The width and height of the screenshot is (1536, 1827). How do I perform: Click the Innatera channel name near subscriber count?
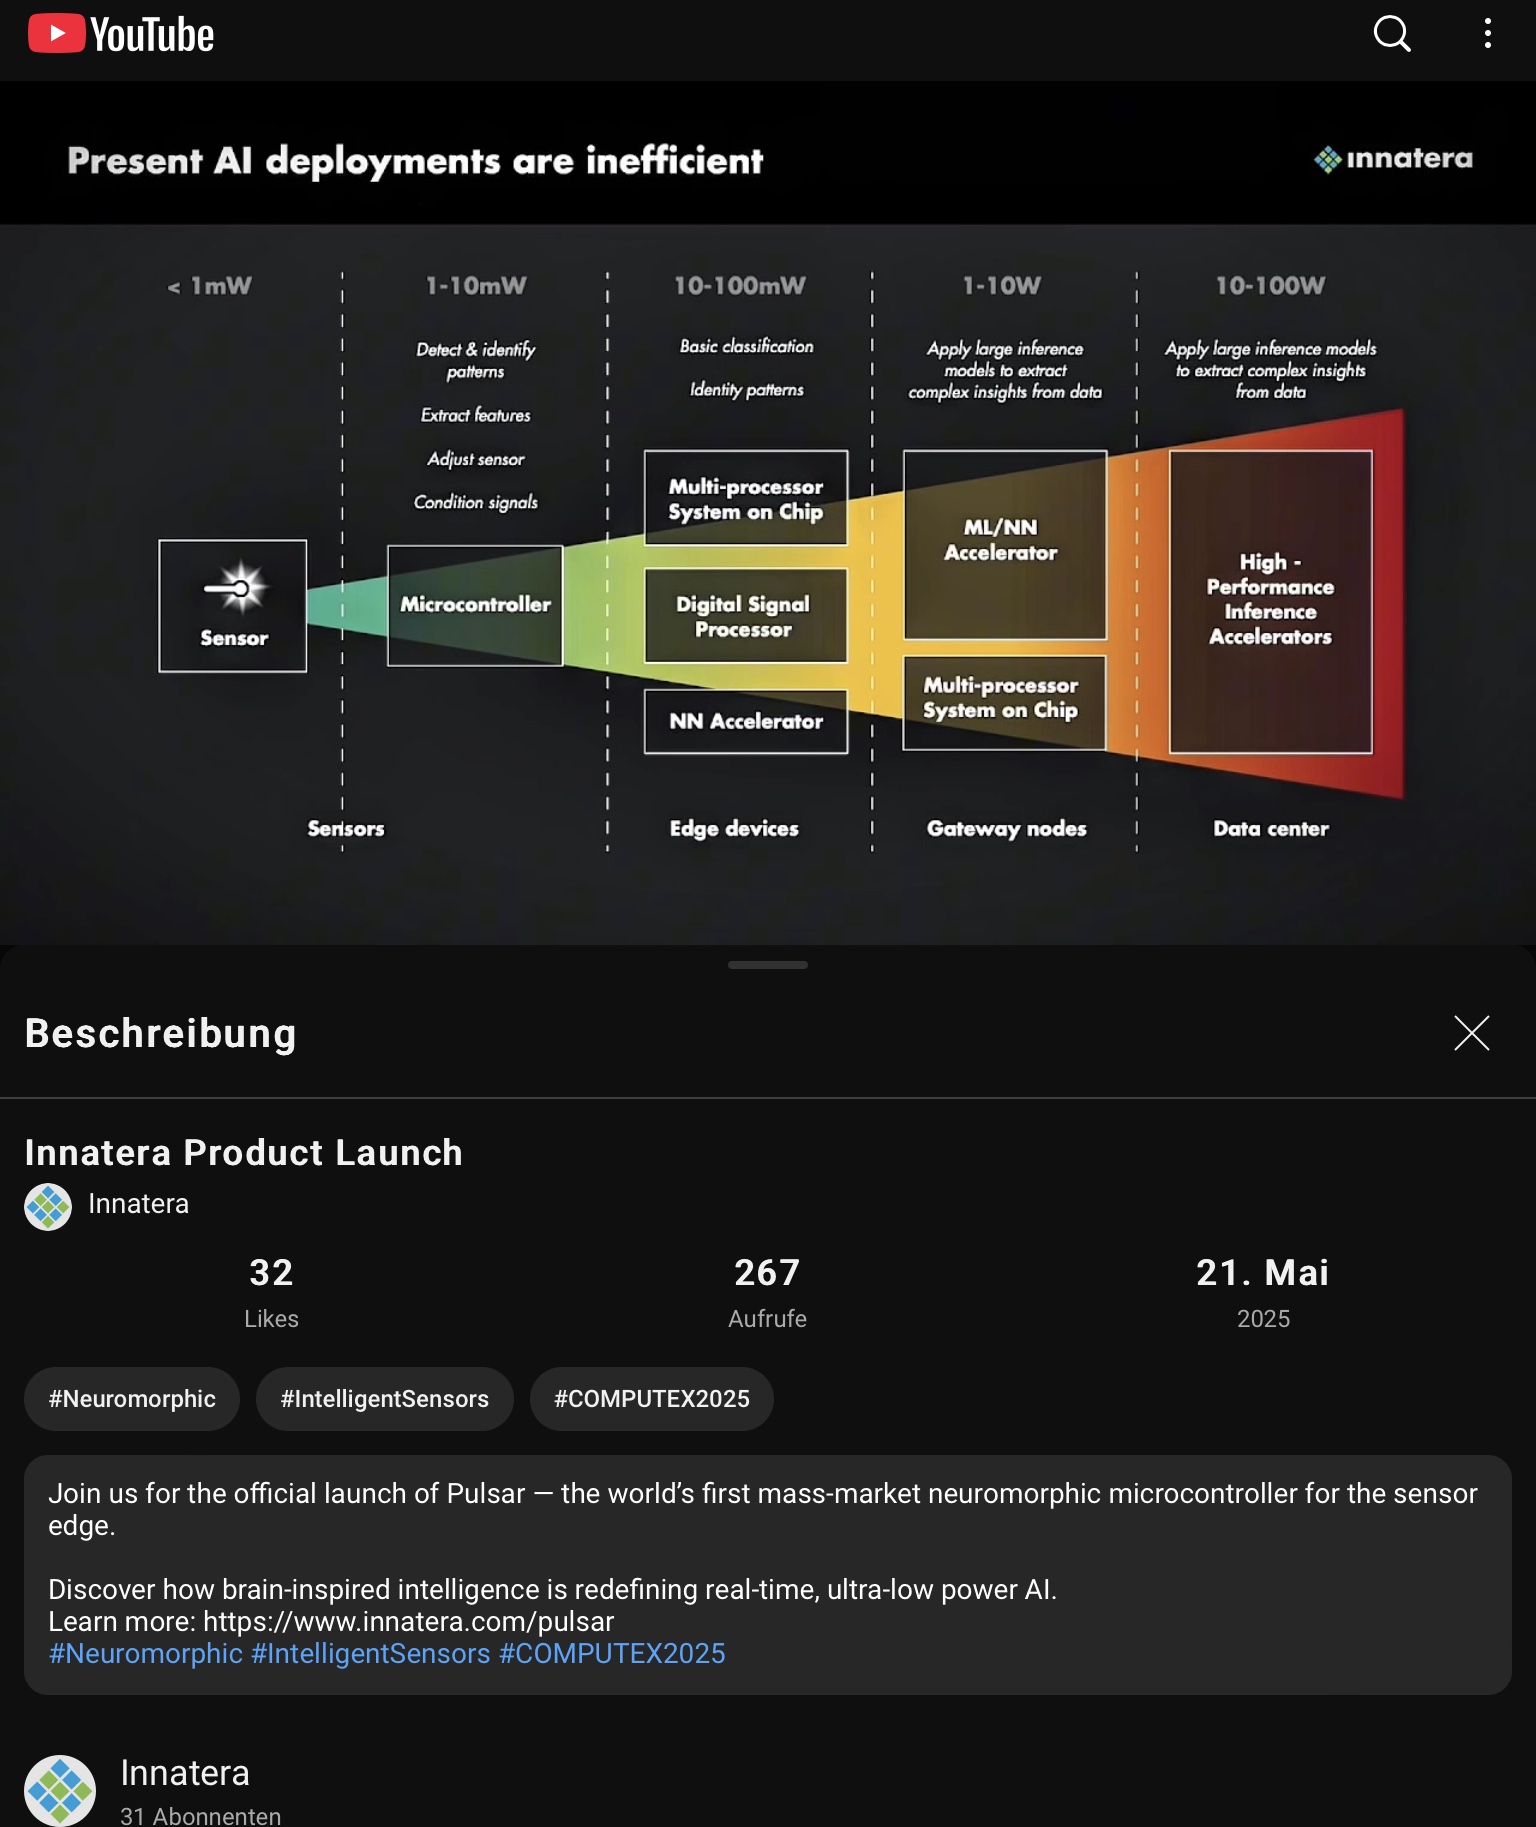click(x=185, y=1774)
